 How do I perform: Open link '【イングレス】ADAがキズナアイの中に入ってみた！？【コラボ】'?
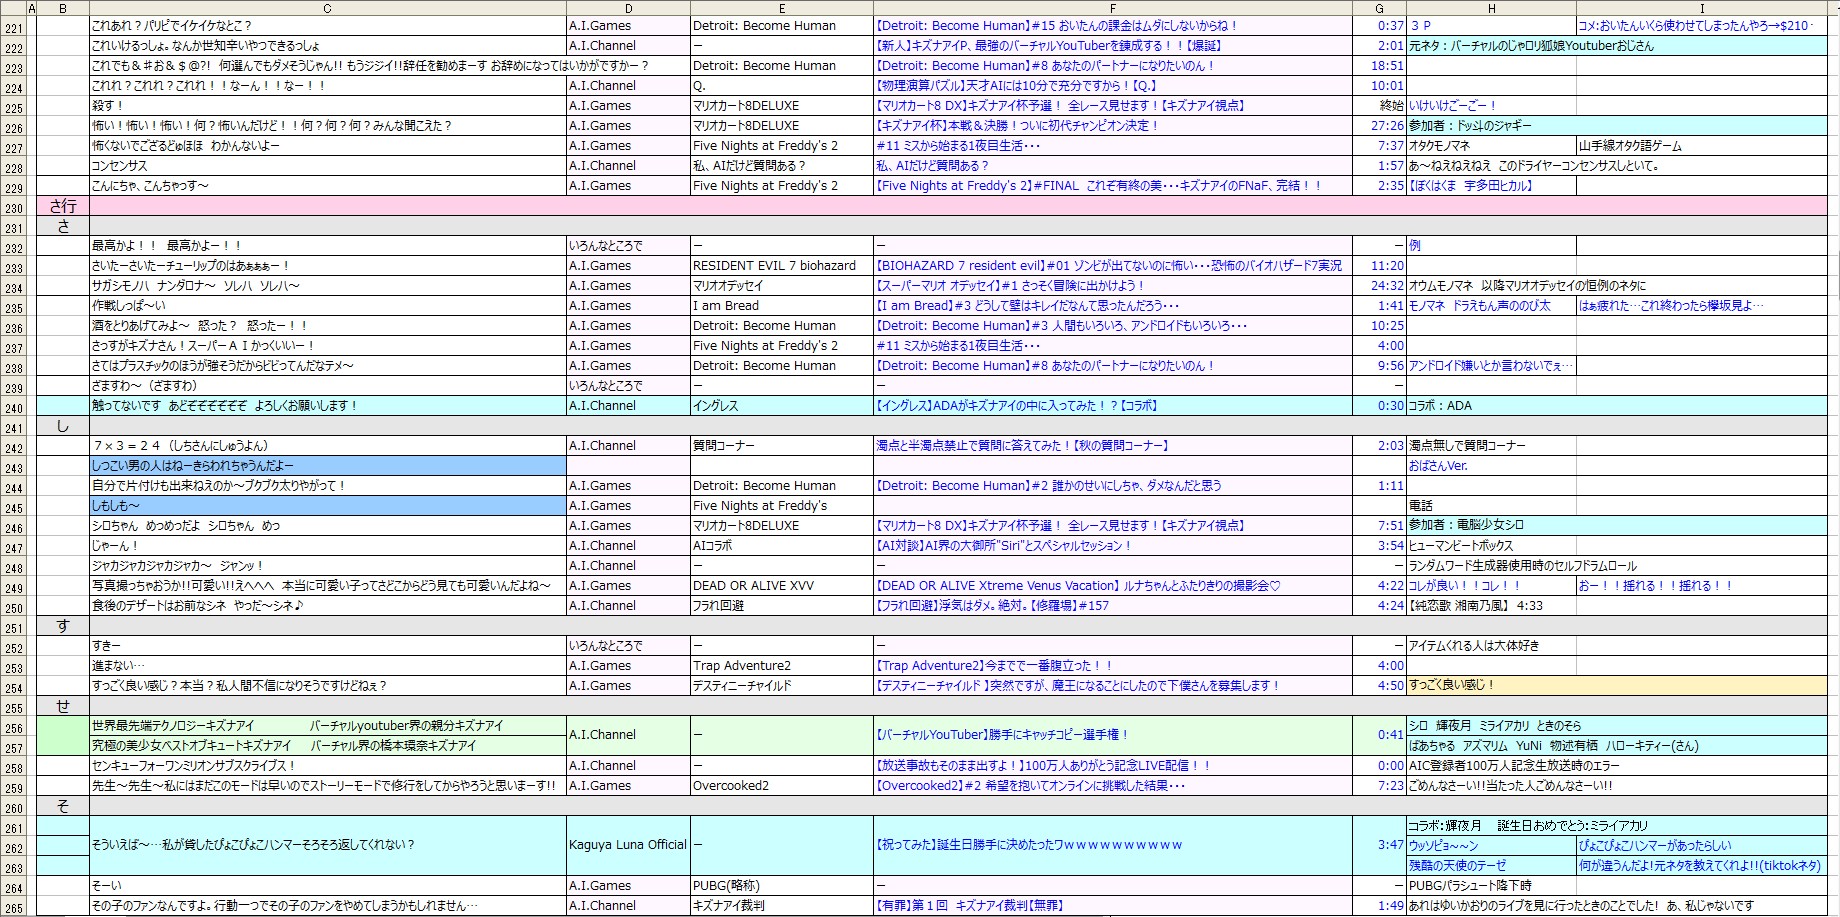1017,406
